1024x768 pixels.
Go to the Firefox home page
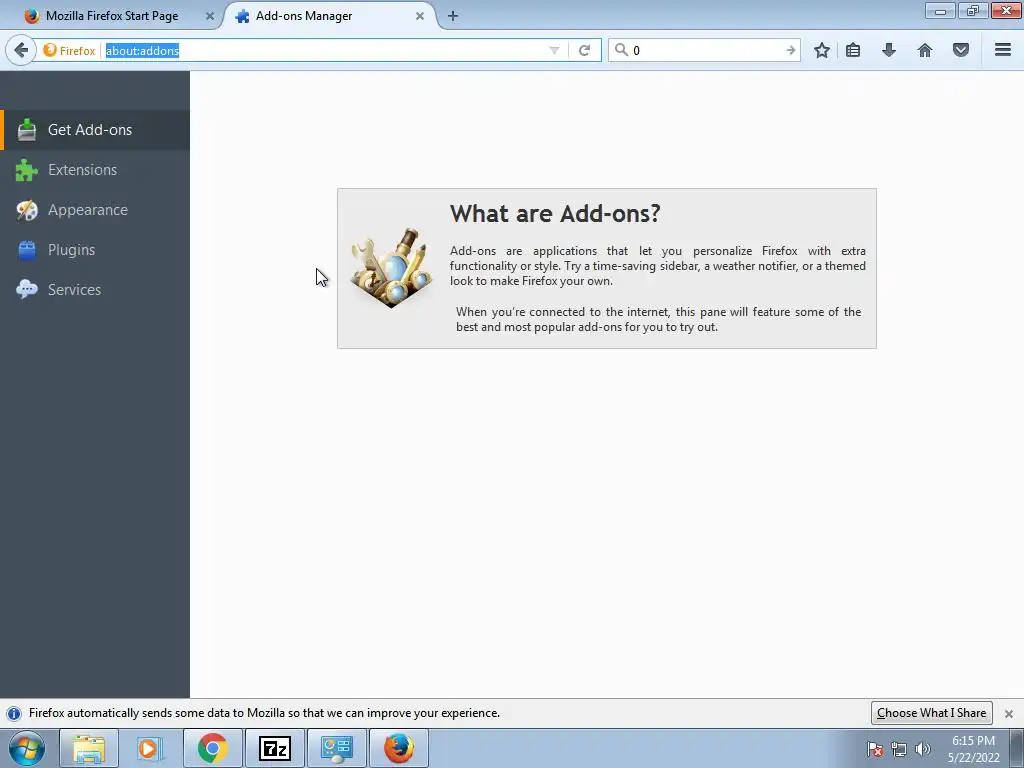[925, 50]
